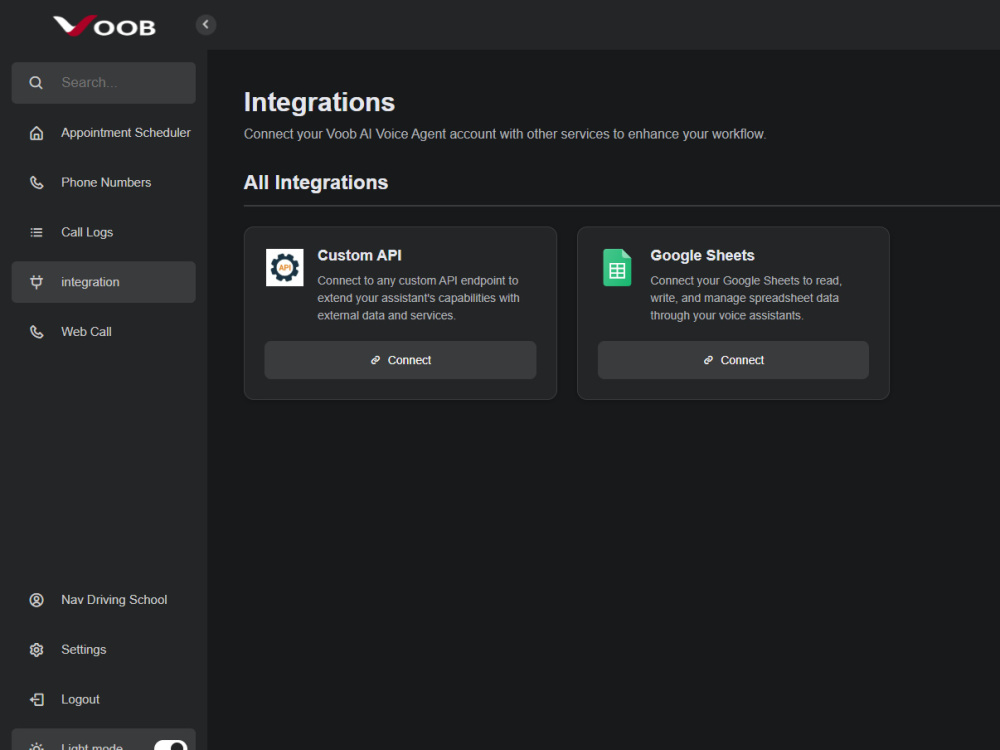Screen dimensions: 1000x750
Task: Click the Google Sheets logo icon
Action: [x=617, y=267]
